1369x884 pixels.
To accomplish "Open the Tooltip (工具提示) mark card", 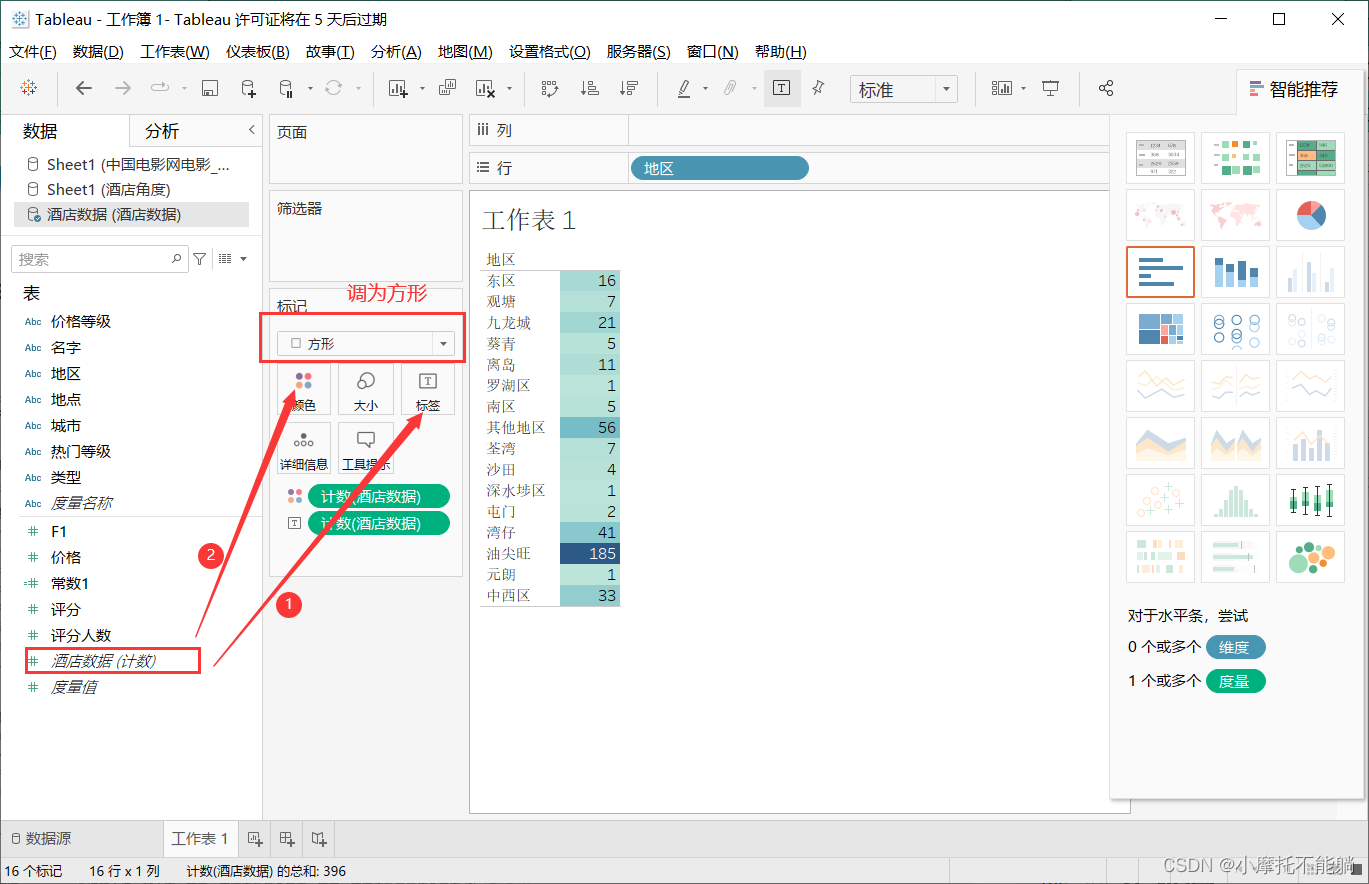I will click(366, 448).
